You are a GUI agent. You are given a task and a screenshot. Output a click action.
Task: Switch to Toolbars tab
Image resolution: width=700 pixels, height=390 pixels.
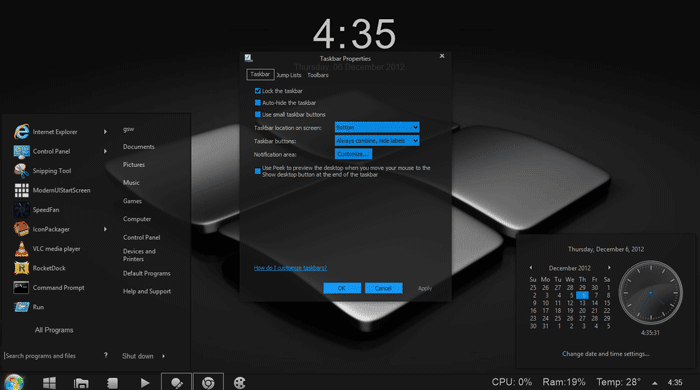(x=318, y=75)
